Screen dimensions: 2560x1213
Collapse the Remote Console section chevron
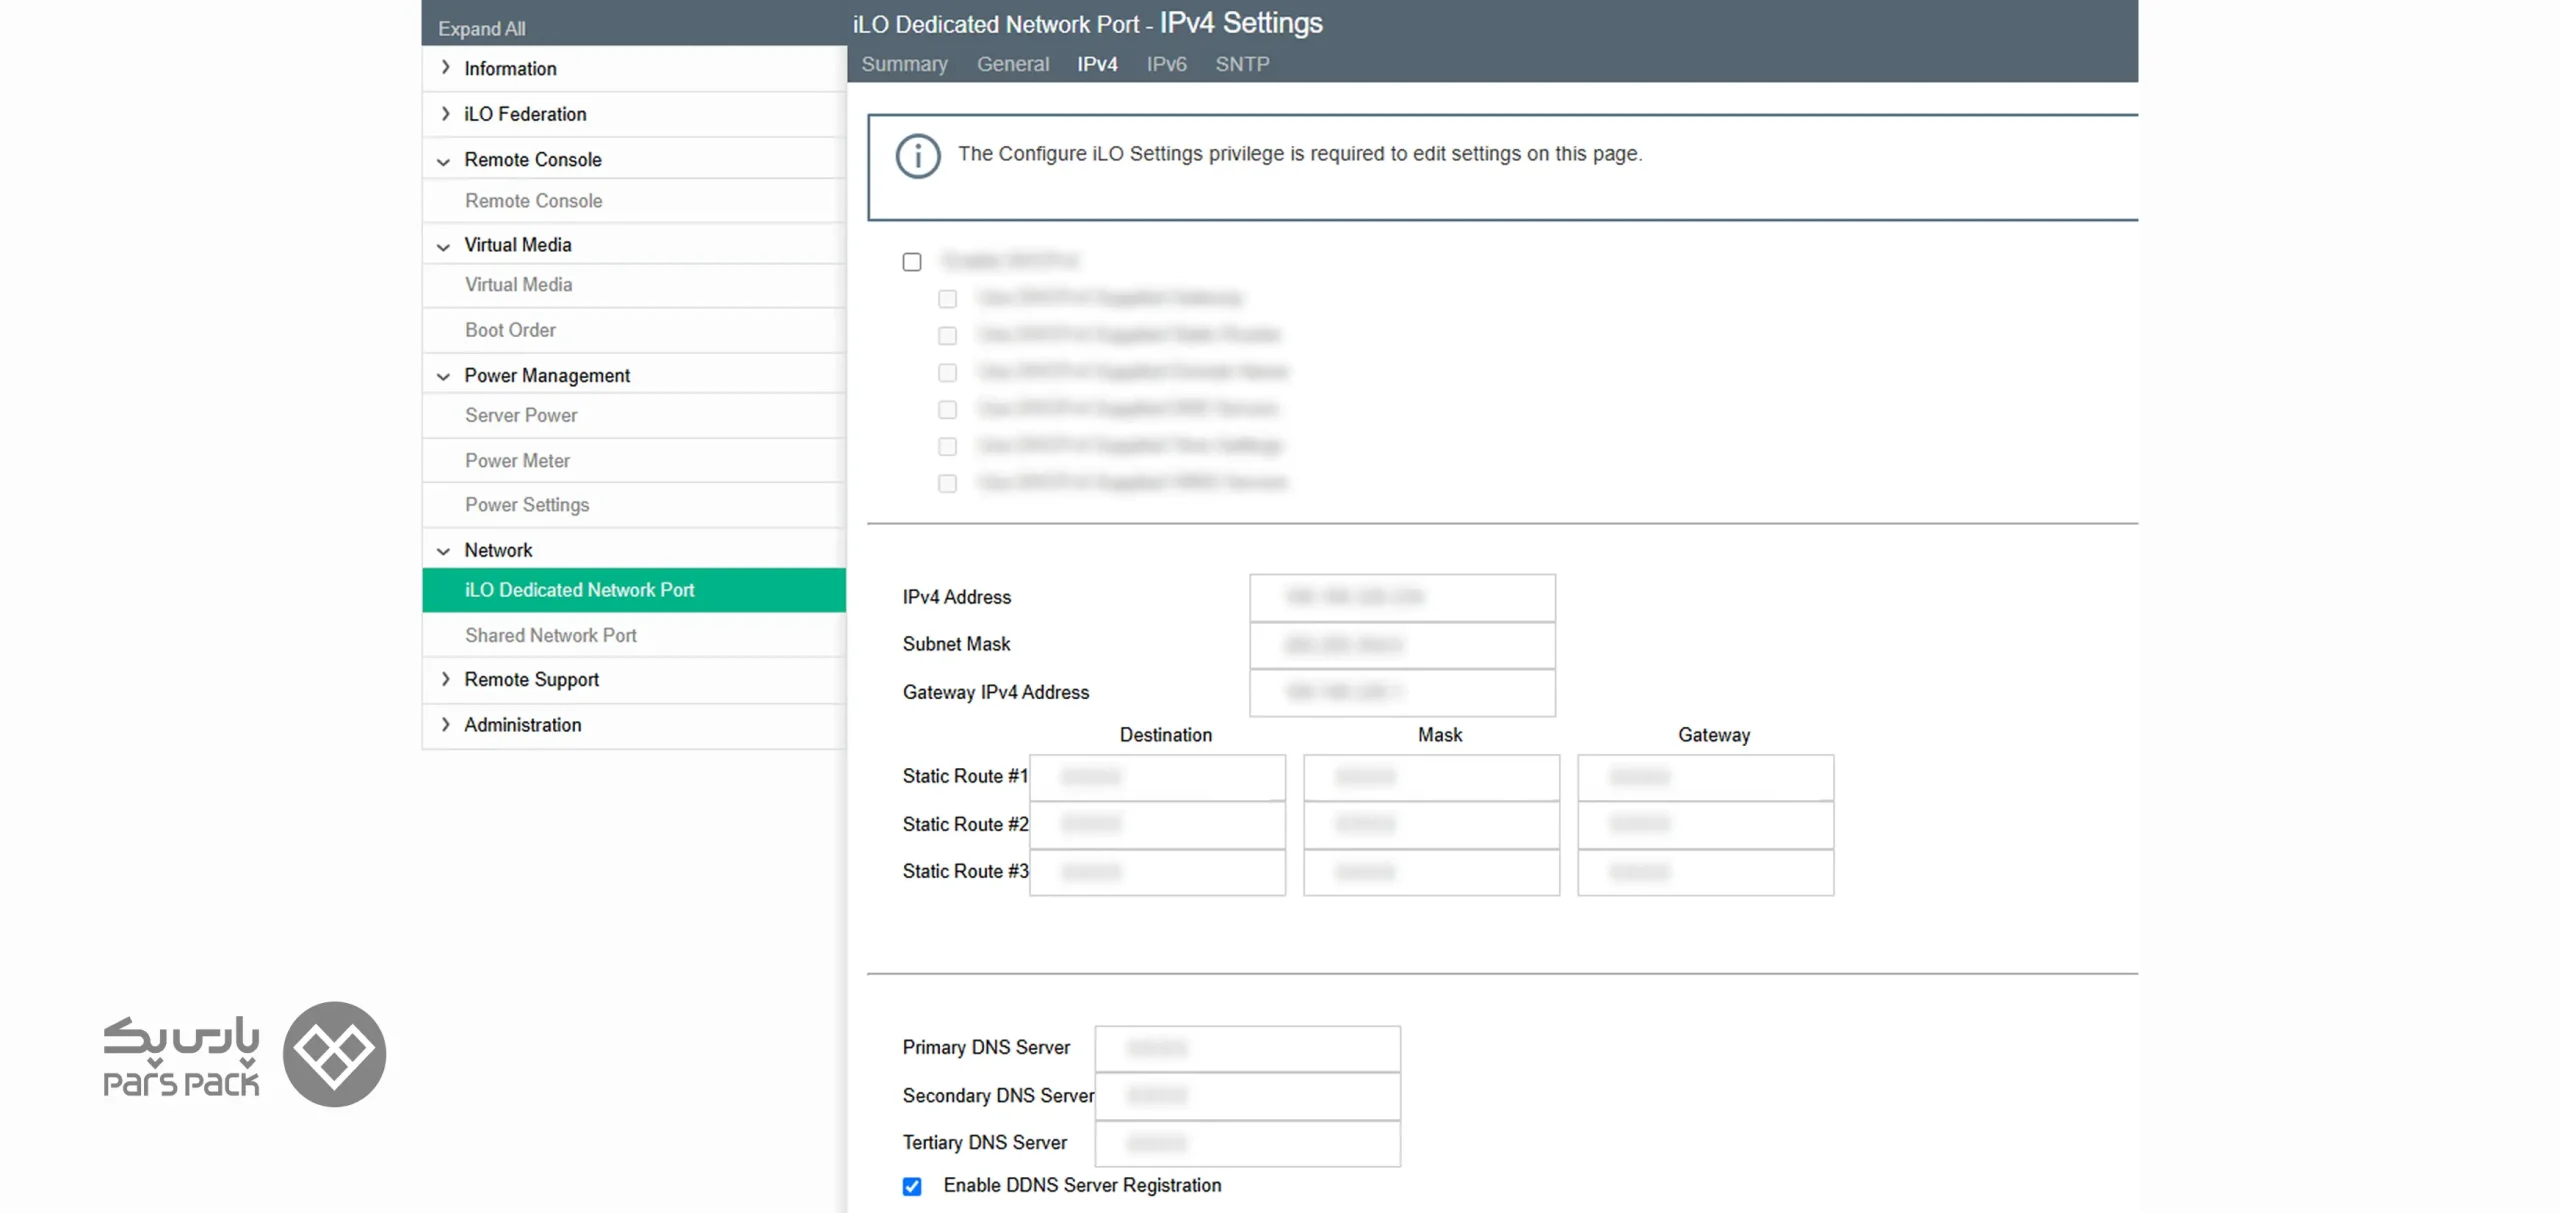[443, 161]
